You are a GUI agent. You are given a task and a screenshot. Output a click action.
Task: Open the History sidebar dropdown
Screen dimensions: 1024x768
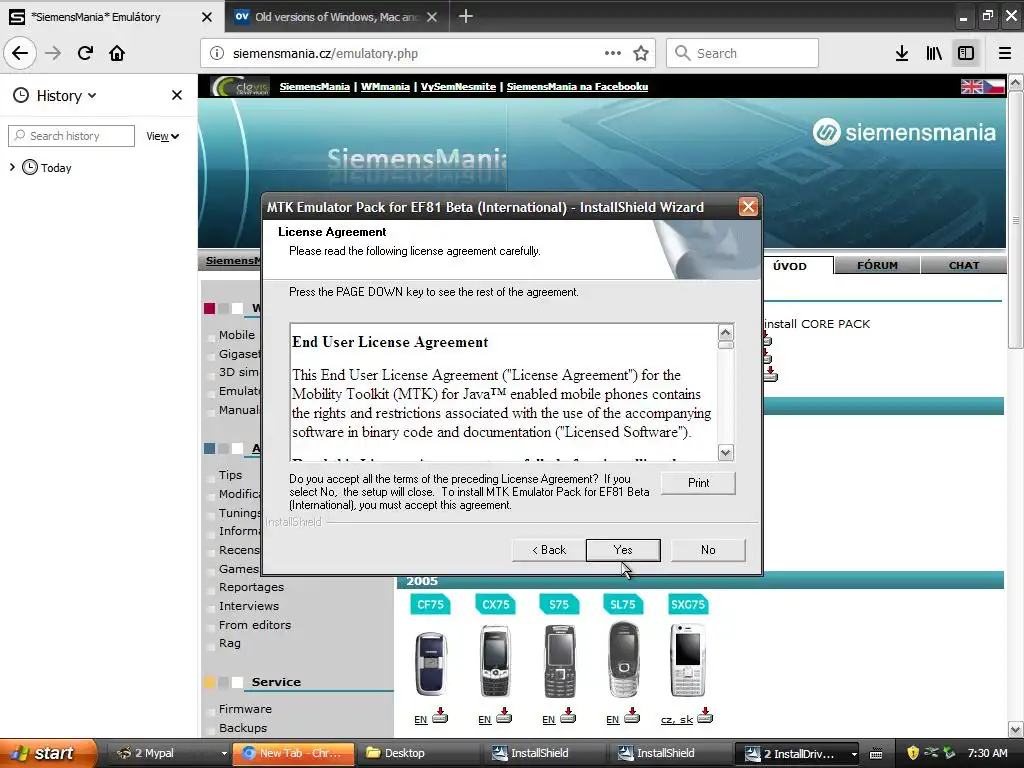[x=66, y=95]
